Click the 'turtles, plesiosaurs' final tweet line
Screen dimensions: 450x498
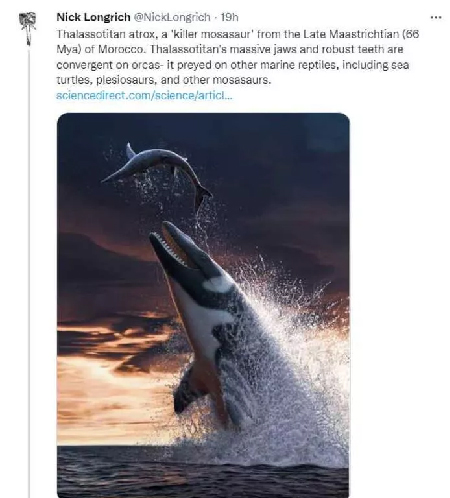point(164,80)
